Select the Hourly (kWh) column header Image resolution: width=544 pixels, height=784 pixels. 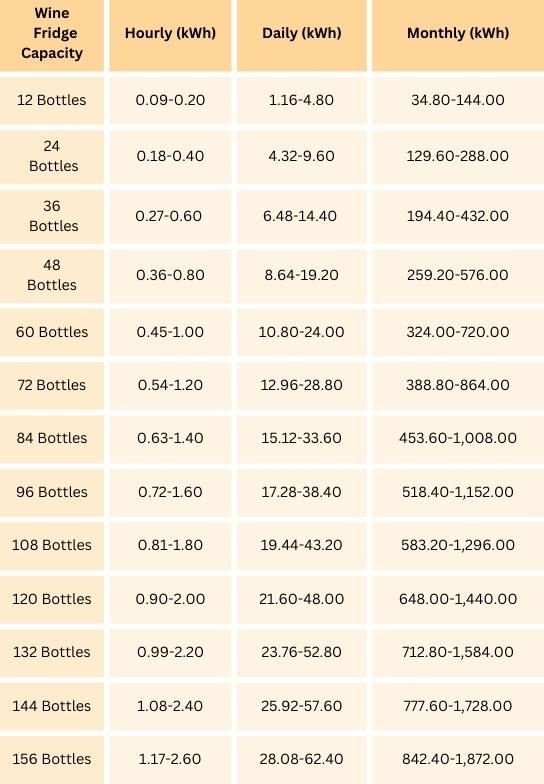point(170,33)
